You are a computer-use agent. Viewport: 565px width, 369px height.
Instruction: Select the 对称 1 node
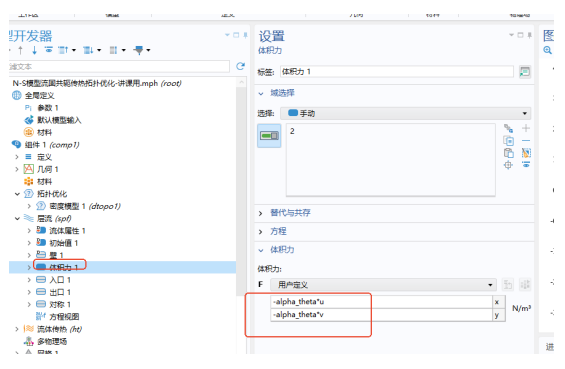pyautogui.click(x=60, y=304)
